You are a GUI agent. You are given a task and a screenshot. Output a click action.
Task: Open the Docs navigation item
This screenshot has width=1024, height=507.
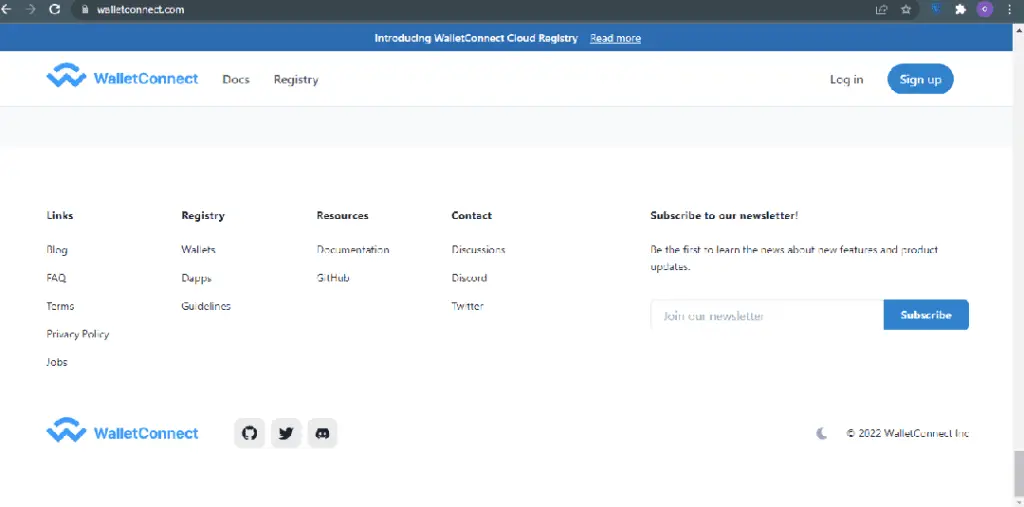[236, 79]
